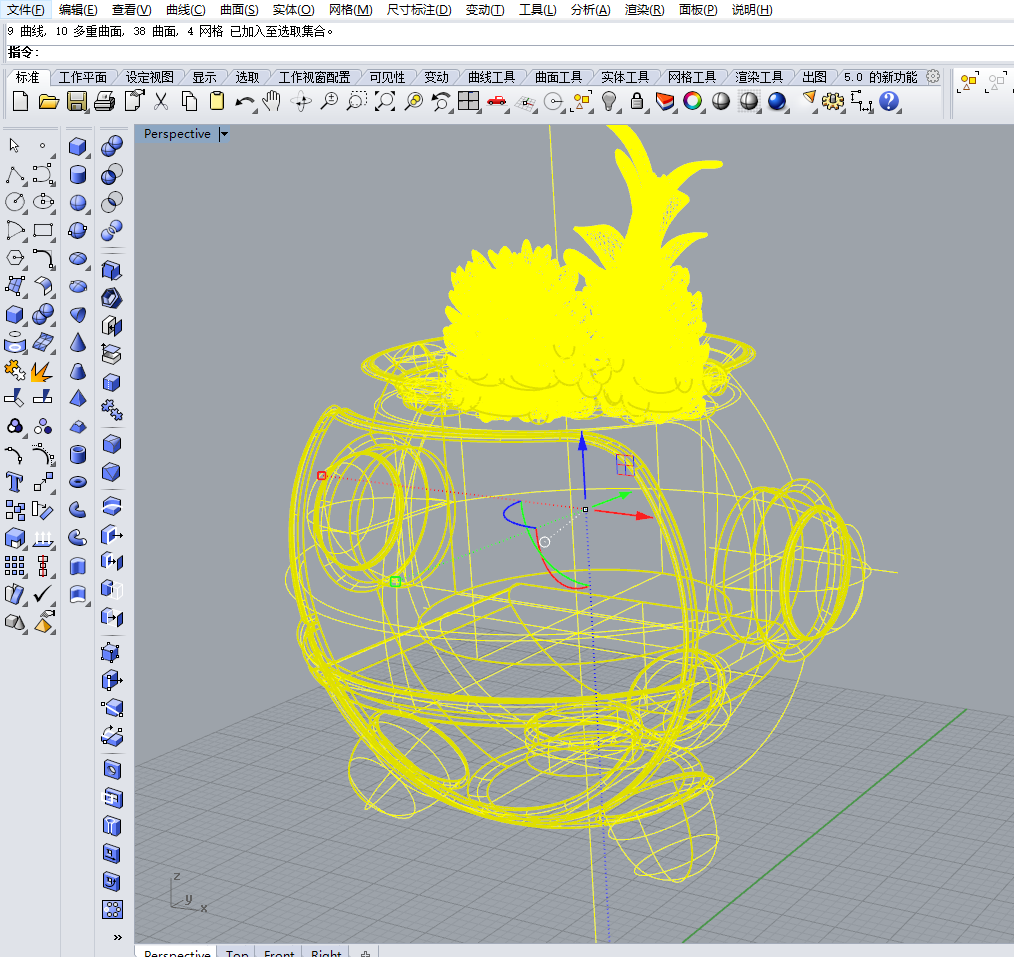Create a Box solid from sidebar

tap(78, 146)
